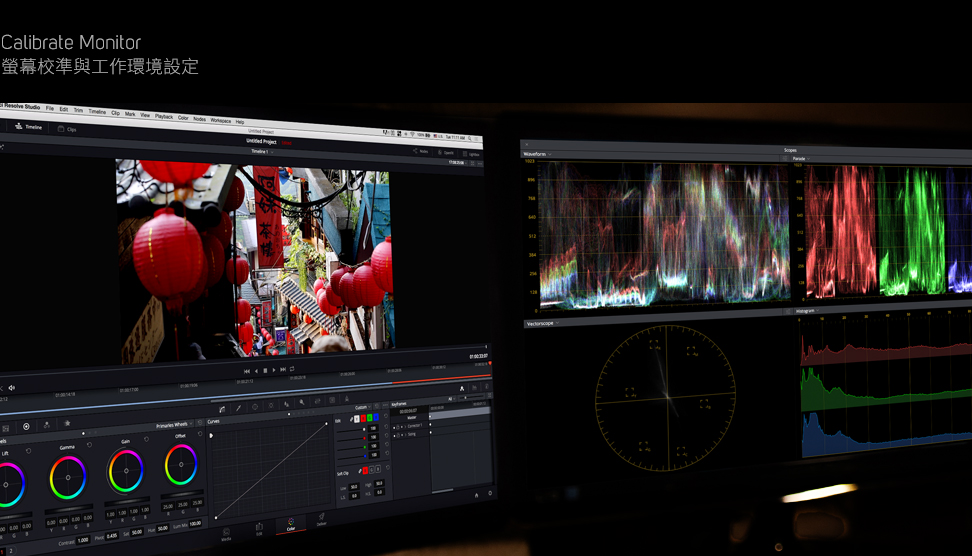The image size is (972, 556).
Task: Stop playback in the viewer
Action: coord(265,370)
